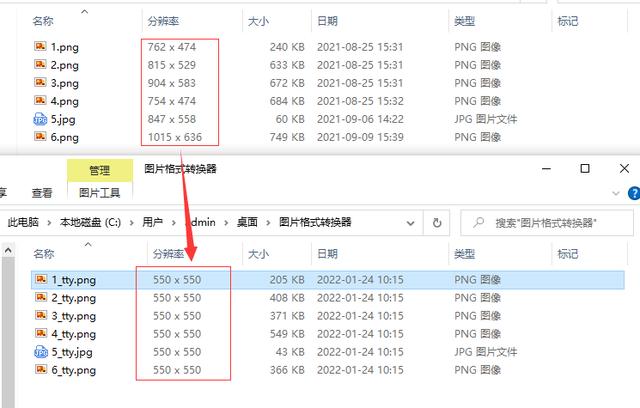This screenshot has height=408, width=640.
Task: Click the 图片格式转换器 window title
Action: click(180, 169)
